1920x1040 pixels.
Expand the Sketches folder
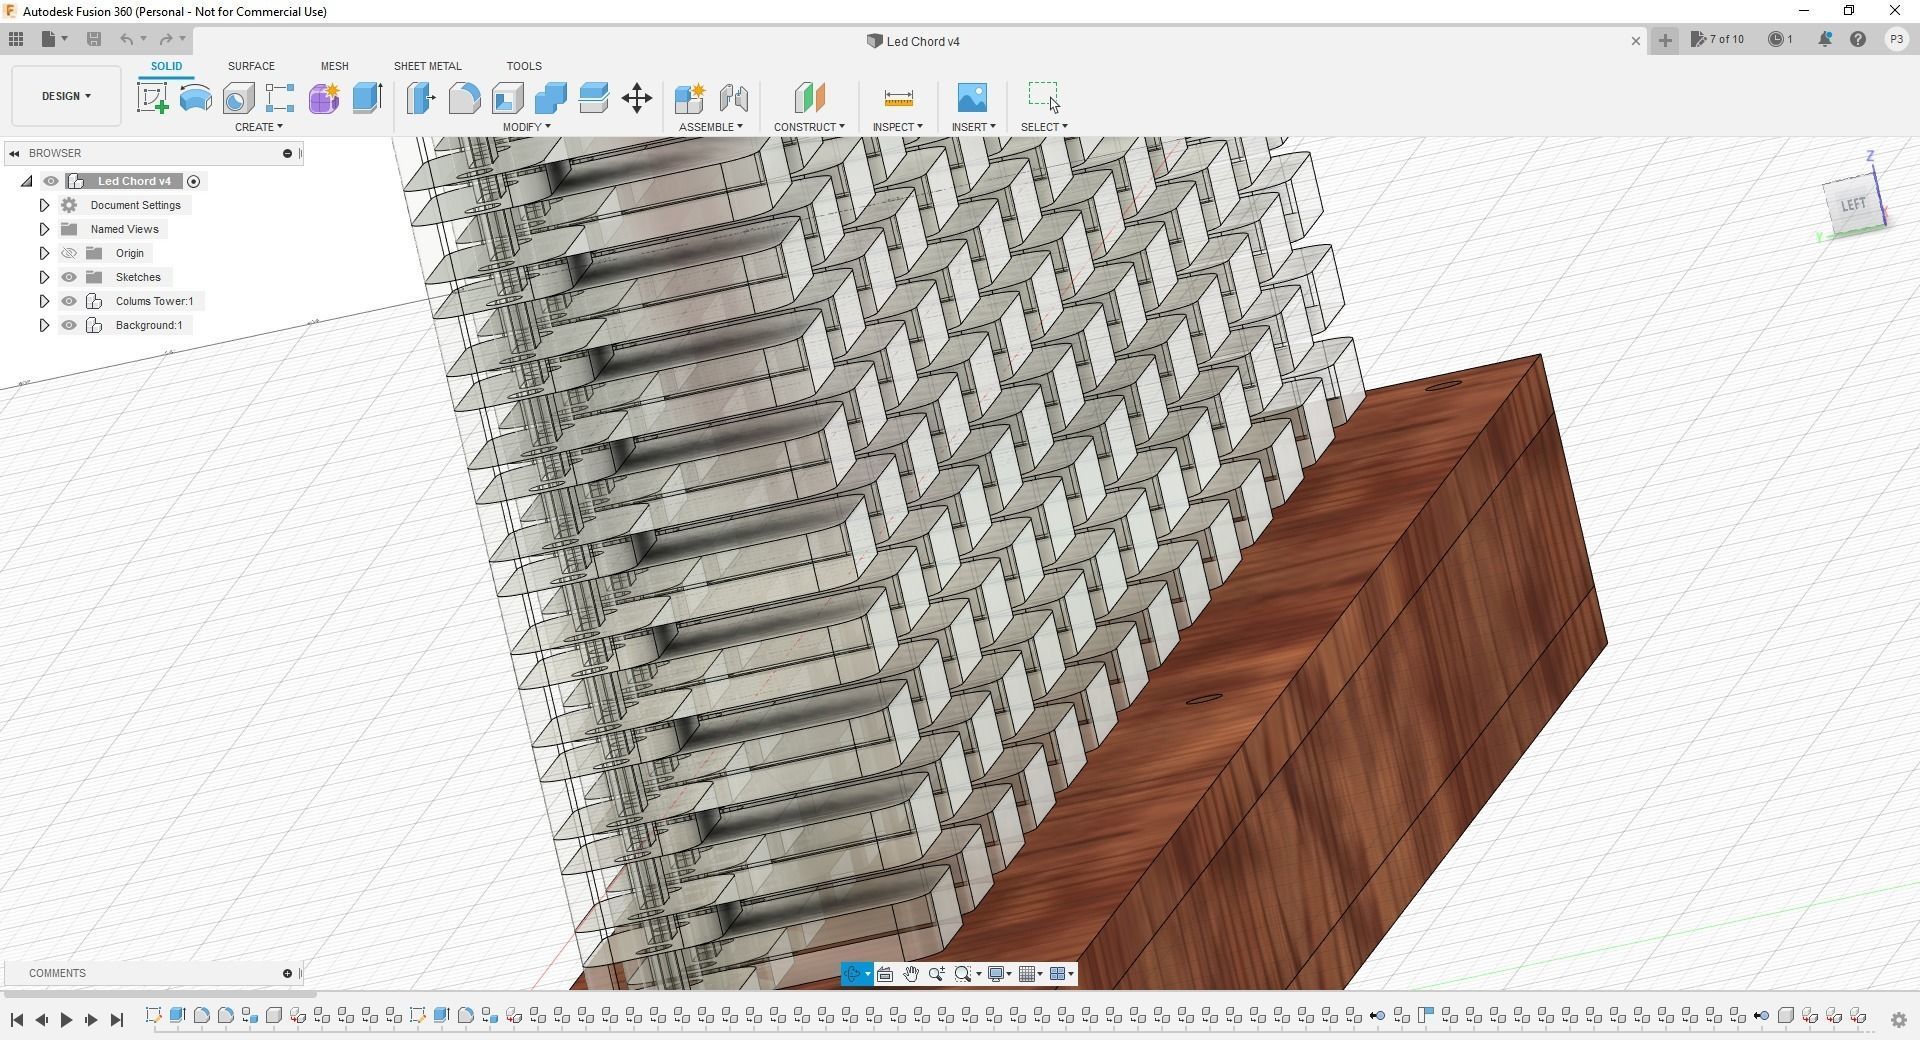44,277
